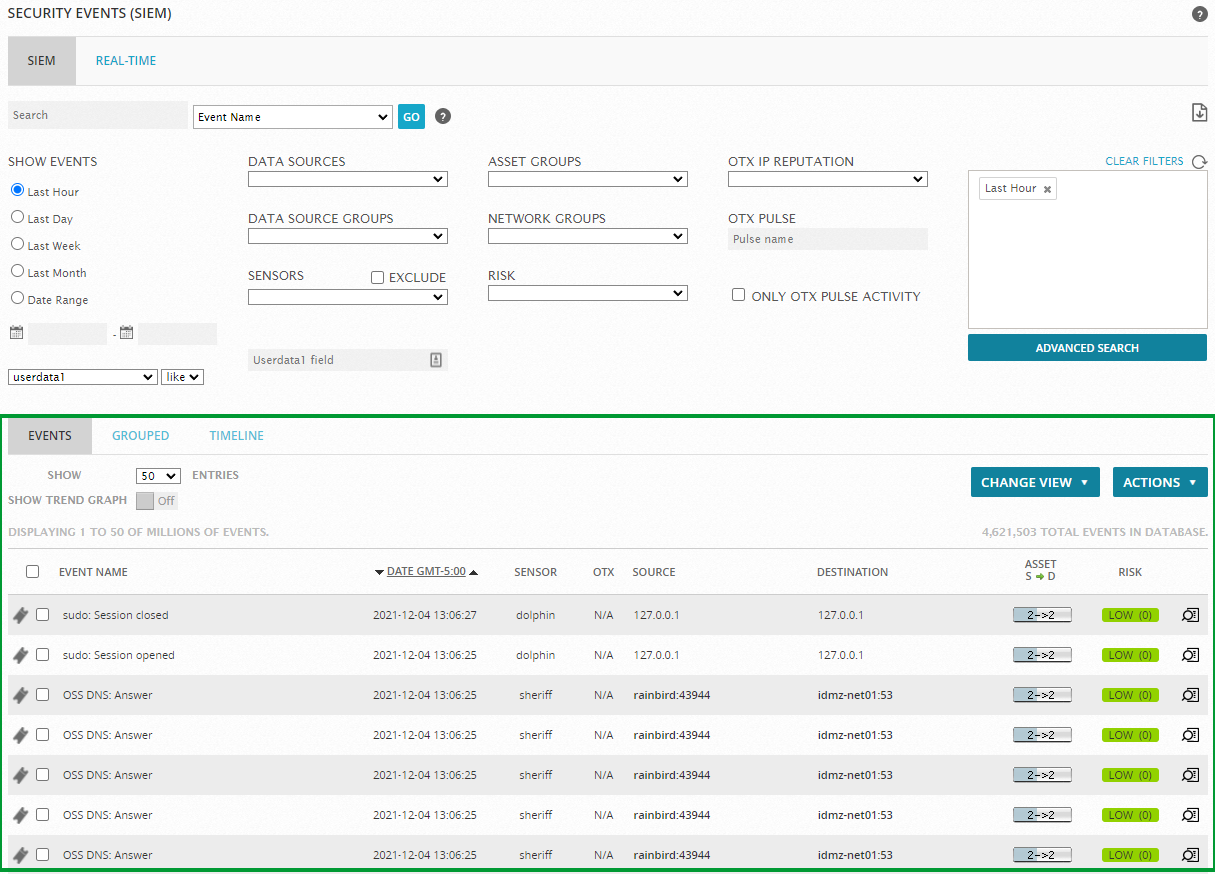The height and width of the screenshot is (874, 1215).
Task: Click the help icon at top right
Action: coord(1199,14)
